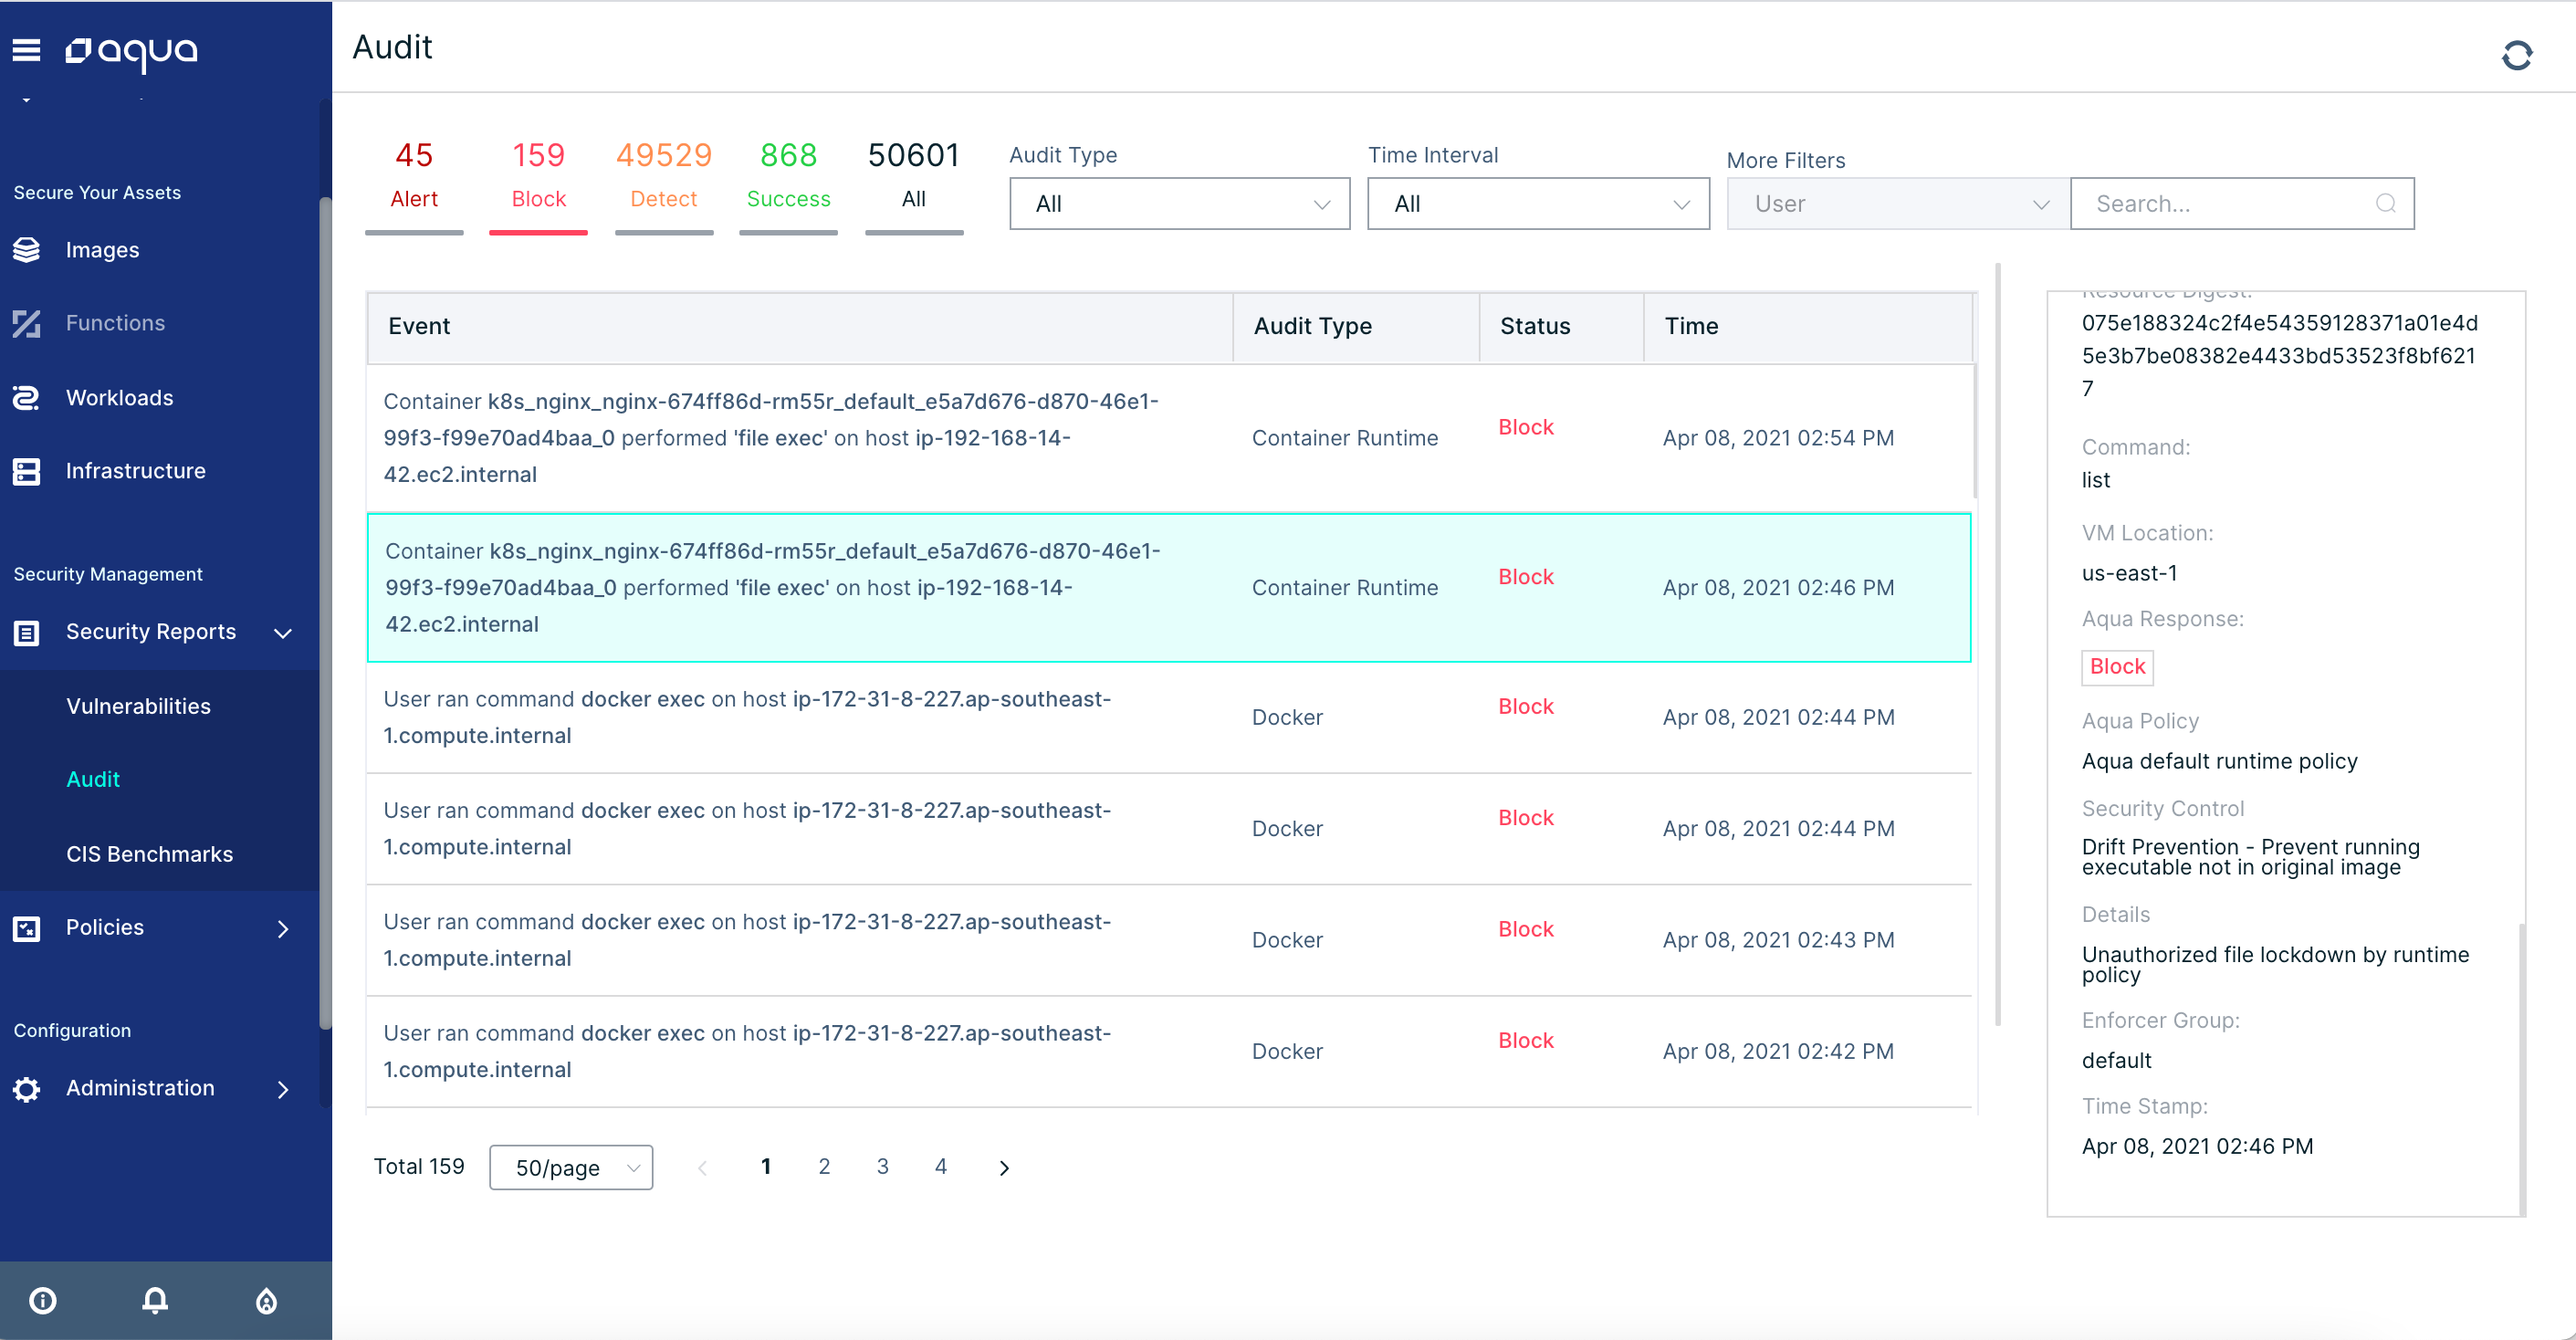Expand the Policies submenu arrow
This screenshot has height=1340, width=2576.
point(283,929)
